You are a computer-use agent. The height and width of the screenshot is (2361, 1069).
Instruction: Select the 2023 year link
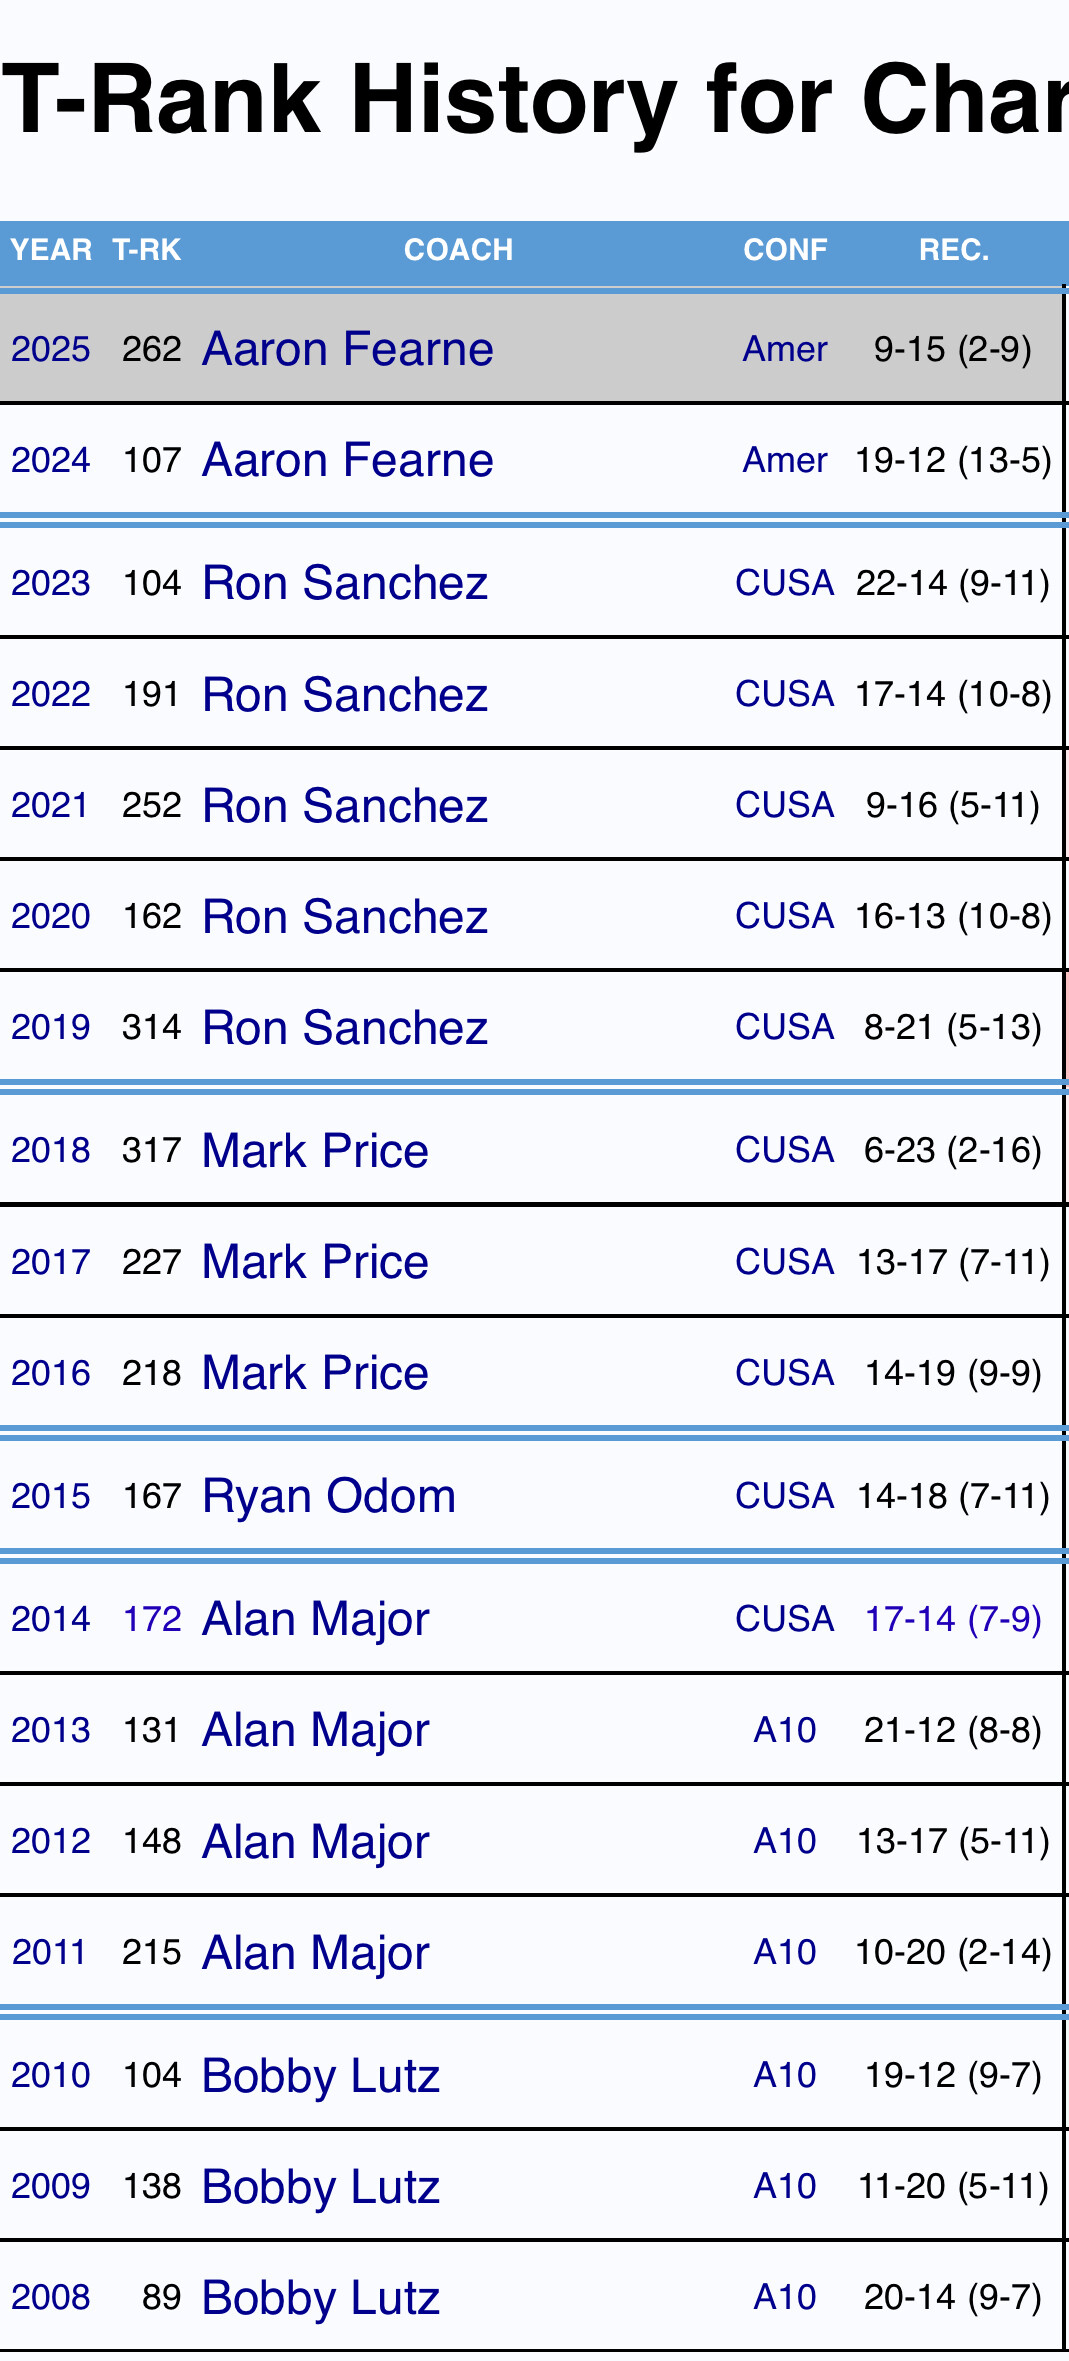click(50, 583)
